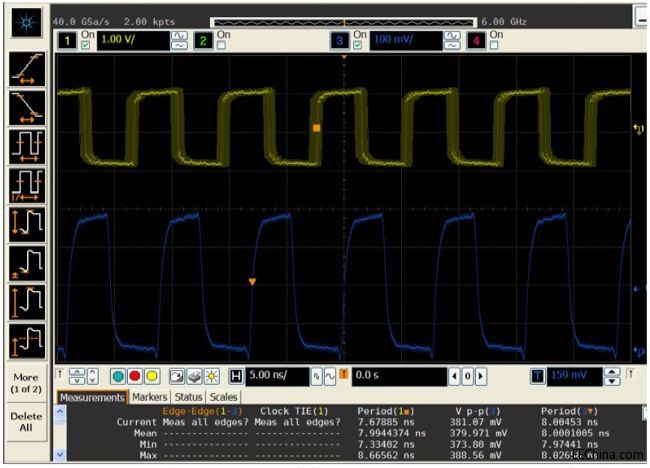Decrease channel 1 vertical scale with lower waveform button

coord(179,46)
